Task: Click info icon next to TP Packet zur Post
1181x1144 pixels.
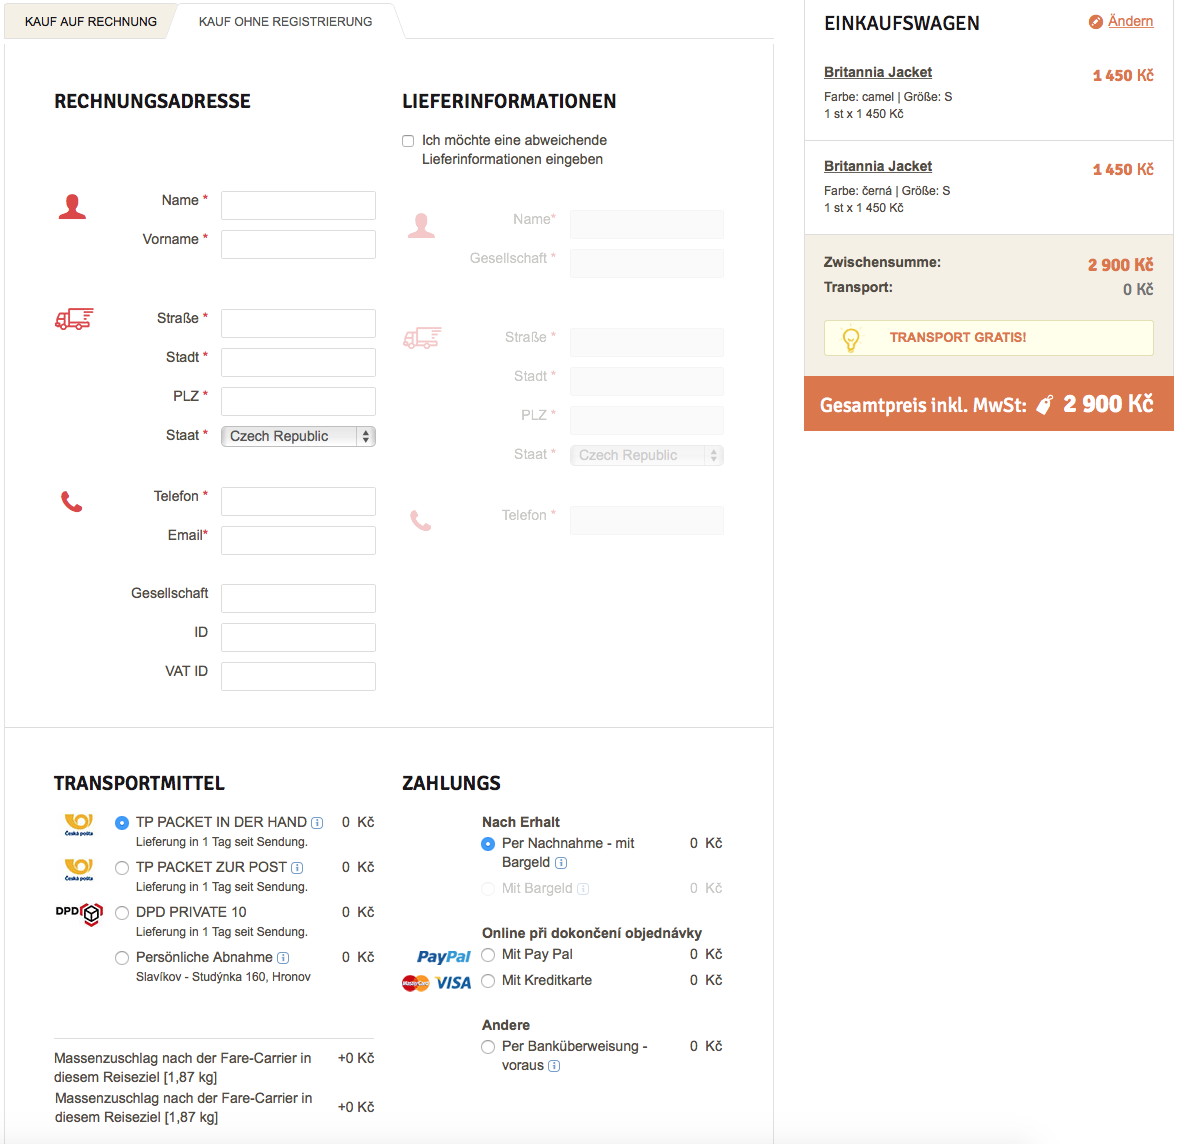Action: point(297,868)
